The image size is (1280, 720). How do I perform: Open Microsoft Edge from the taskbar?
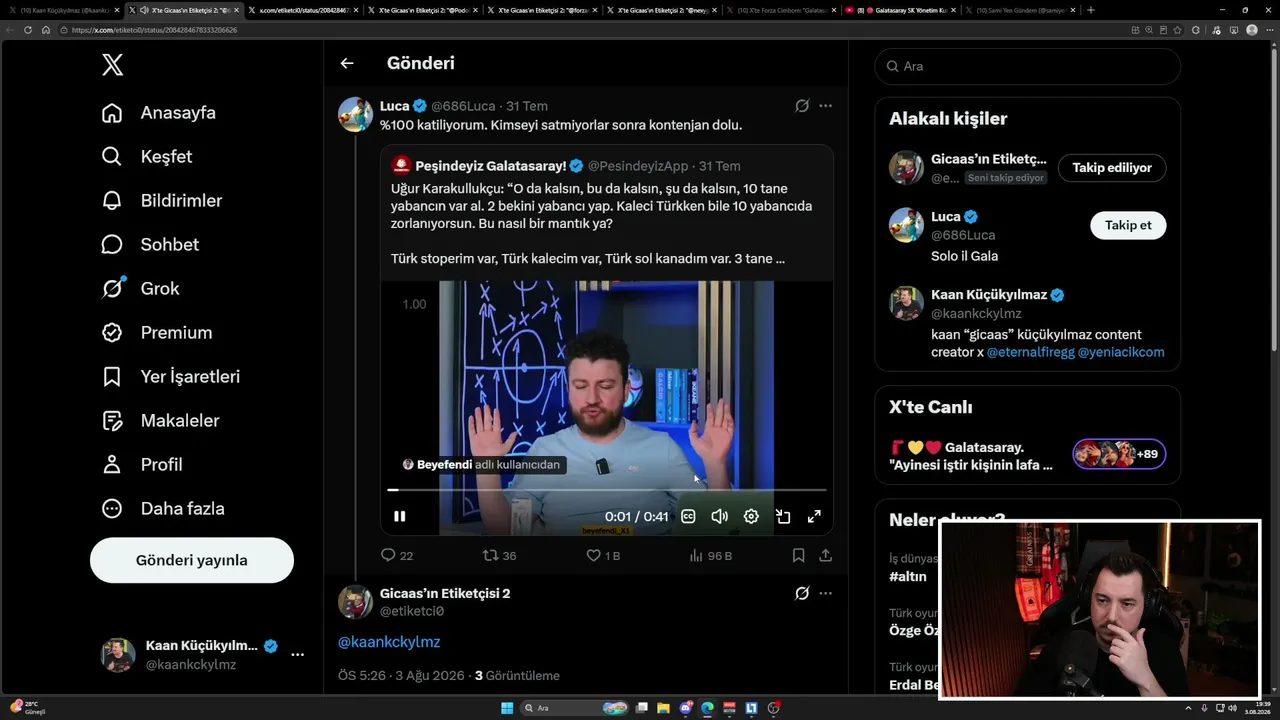coord(707,708)
